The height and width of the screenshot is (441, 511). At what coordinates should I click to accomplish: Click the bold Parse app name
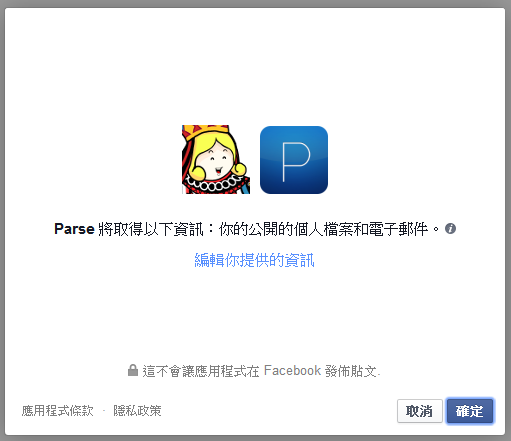[x=74, y=229]
